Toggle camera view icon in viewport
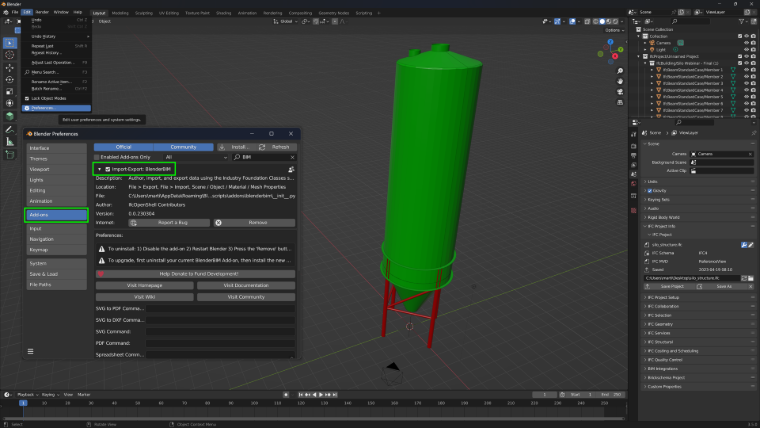The width and height of the screenshot is (760, 428). point(620,92)
